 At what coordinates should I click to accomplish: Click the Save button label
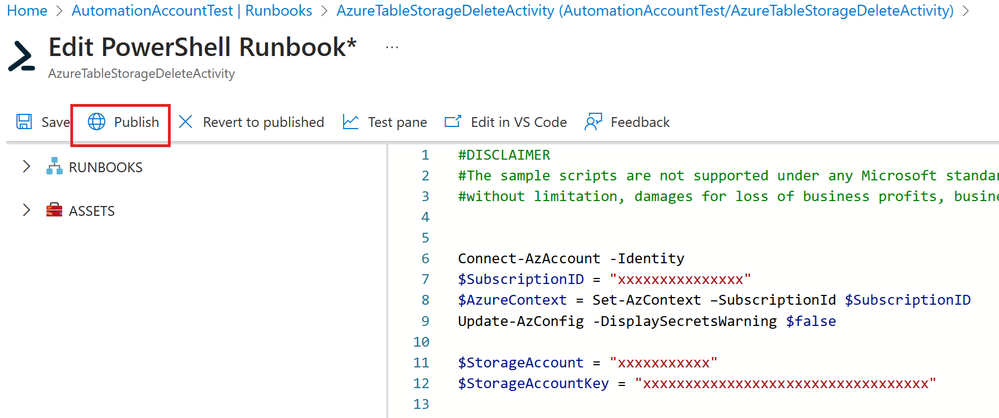pyautogui.click(x=55, y=122)
